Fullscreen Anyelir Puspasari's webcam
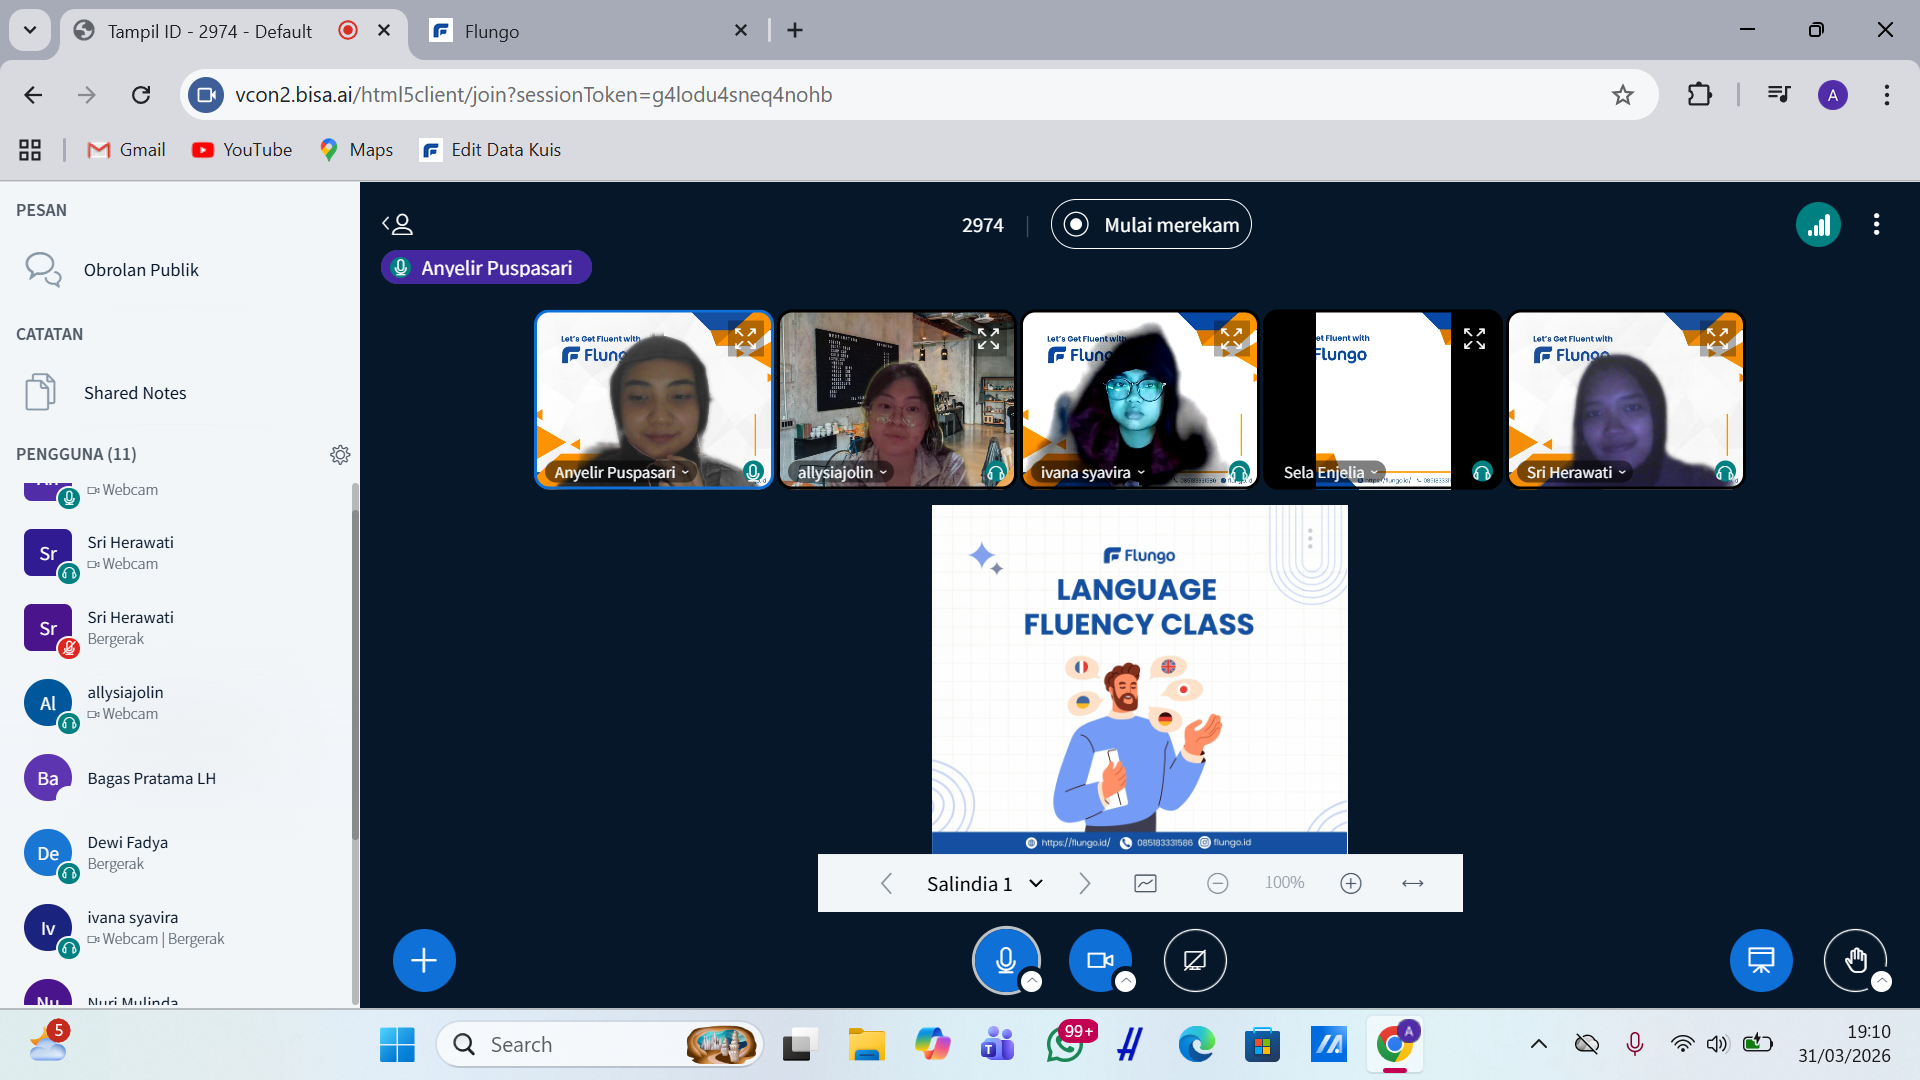 (x=745, y=339)
